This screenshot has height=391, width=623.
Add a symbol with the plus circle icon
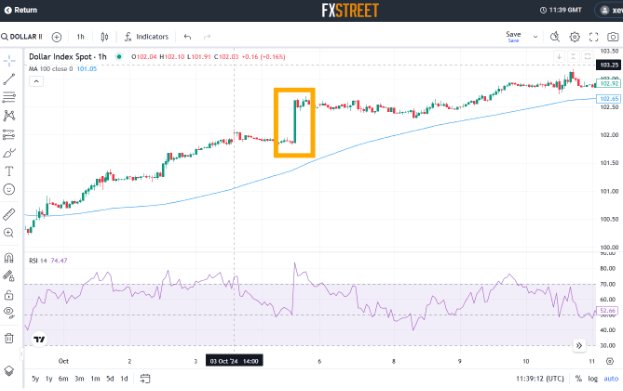pos(57,37)
